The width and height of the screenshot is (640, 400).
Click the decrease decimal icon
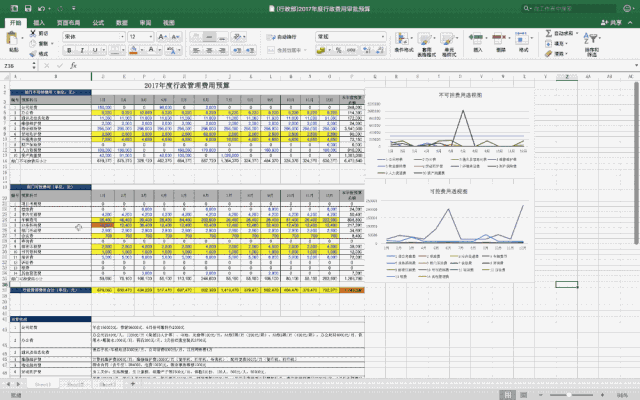pyautogui.click(x=380, y=50)
